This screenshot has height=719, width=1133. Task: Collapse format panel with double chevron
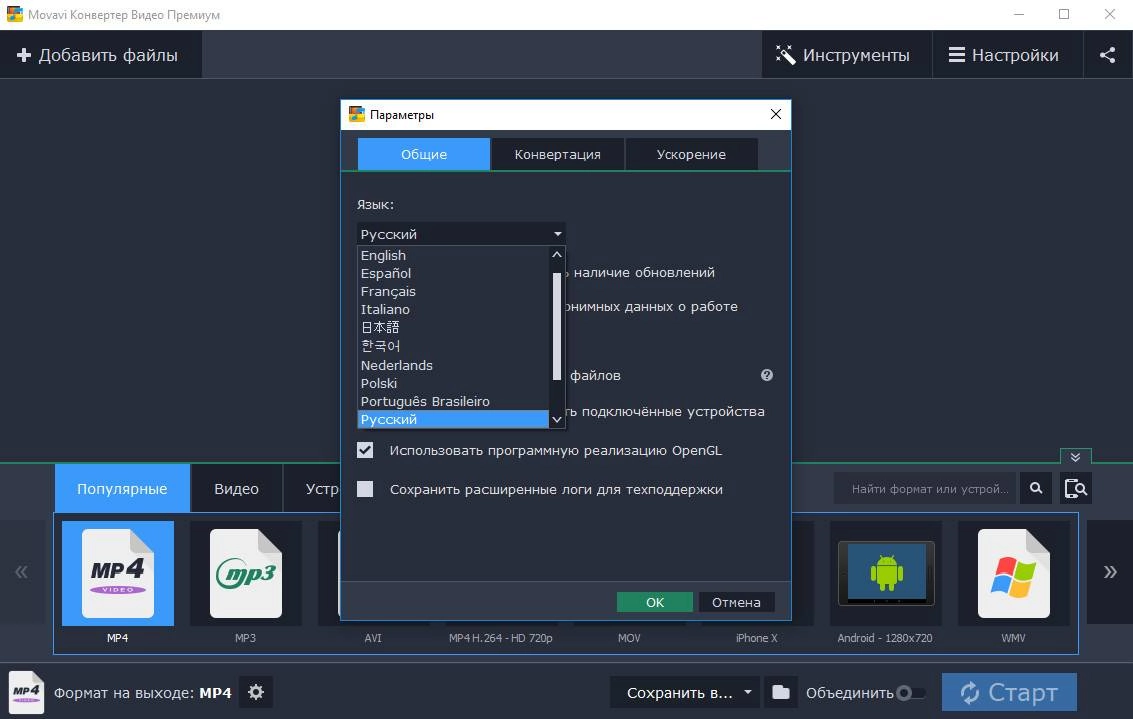tap(1075, 457)
